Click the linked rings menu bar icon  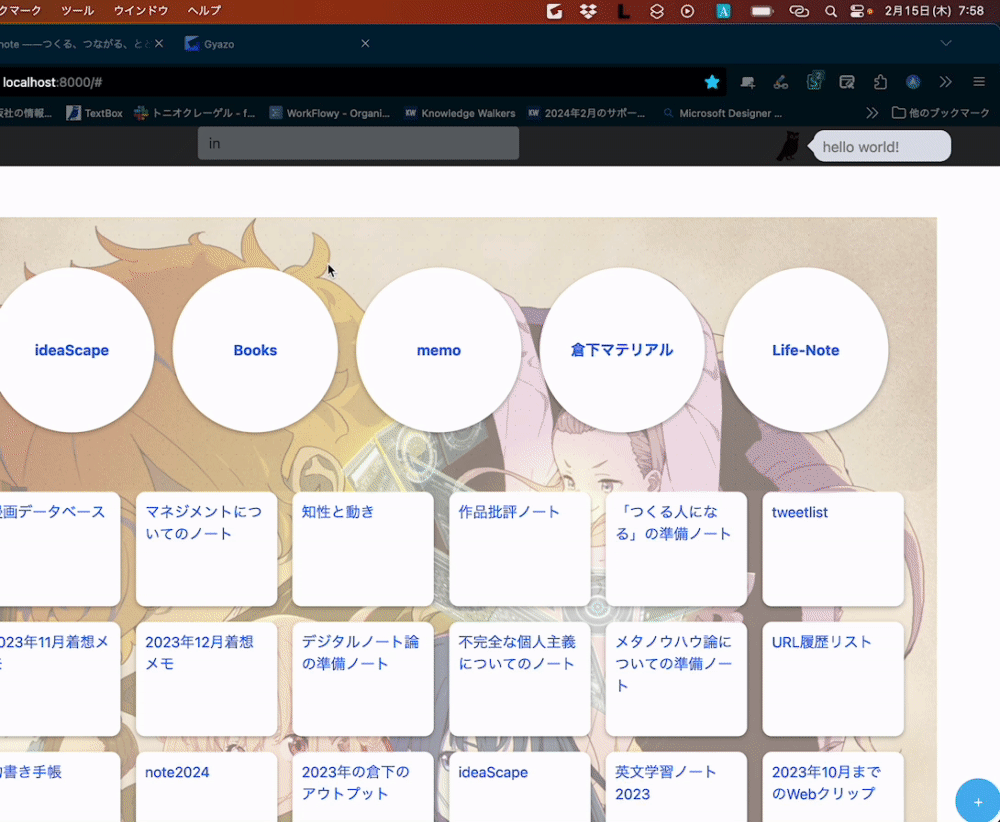[798, 11]
